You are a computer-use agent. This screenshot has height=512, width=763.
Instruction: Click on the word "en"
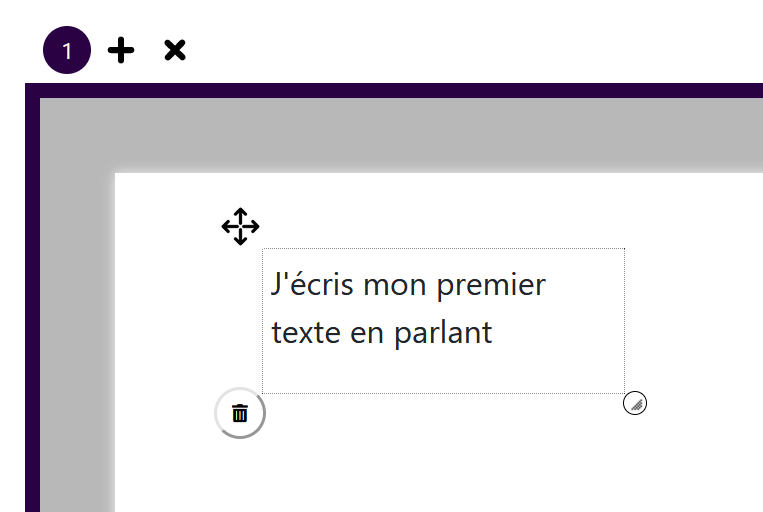tap(367, 335)
